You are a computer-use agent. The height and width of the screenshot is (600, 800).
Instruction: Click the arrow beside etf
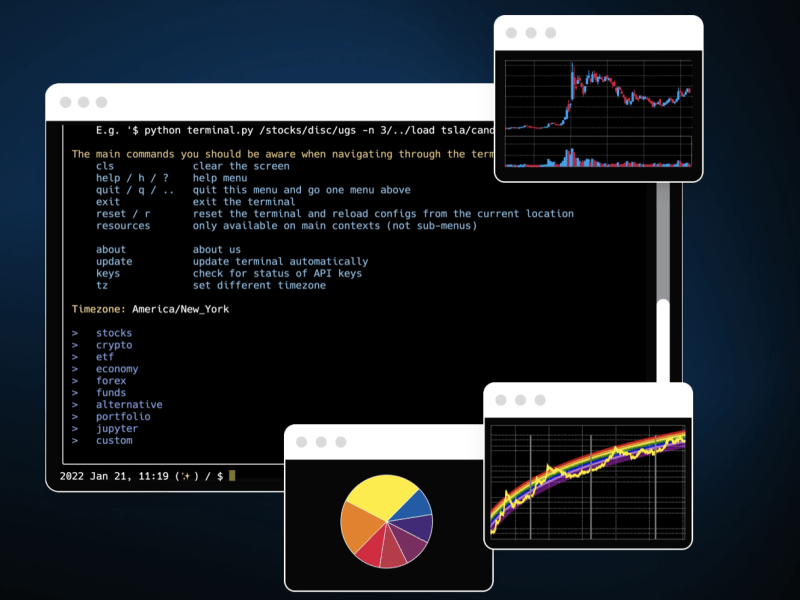tap(75, 357)
